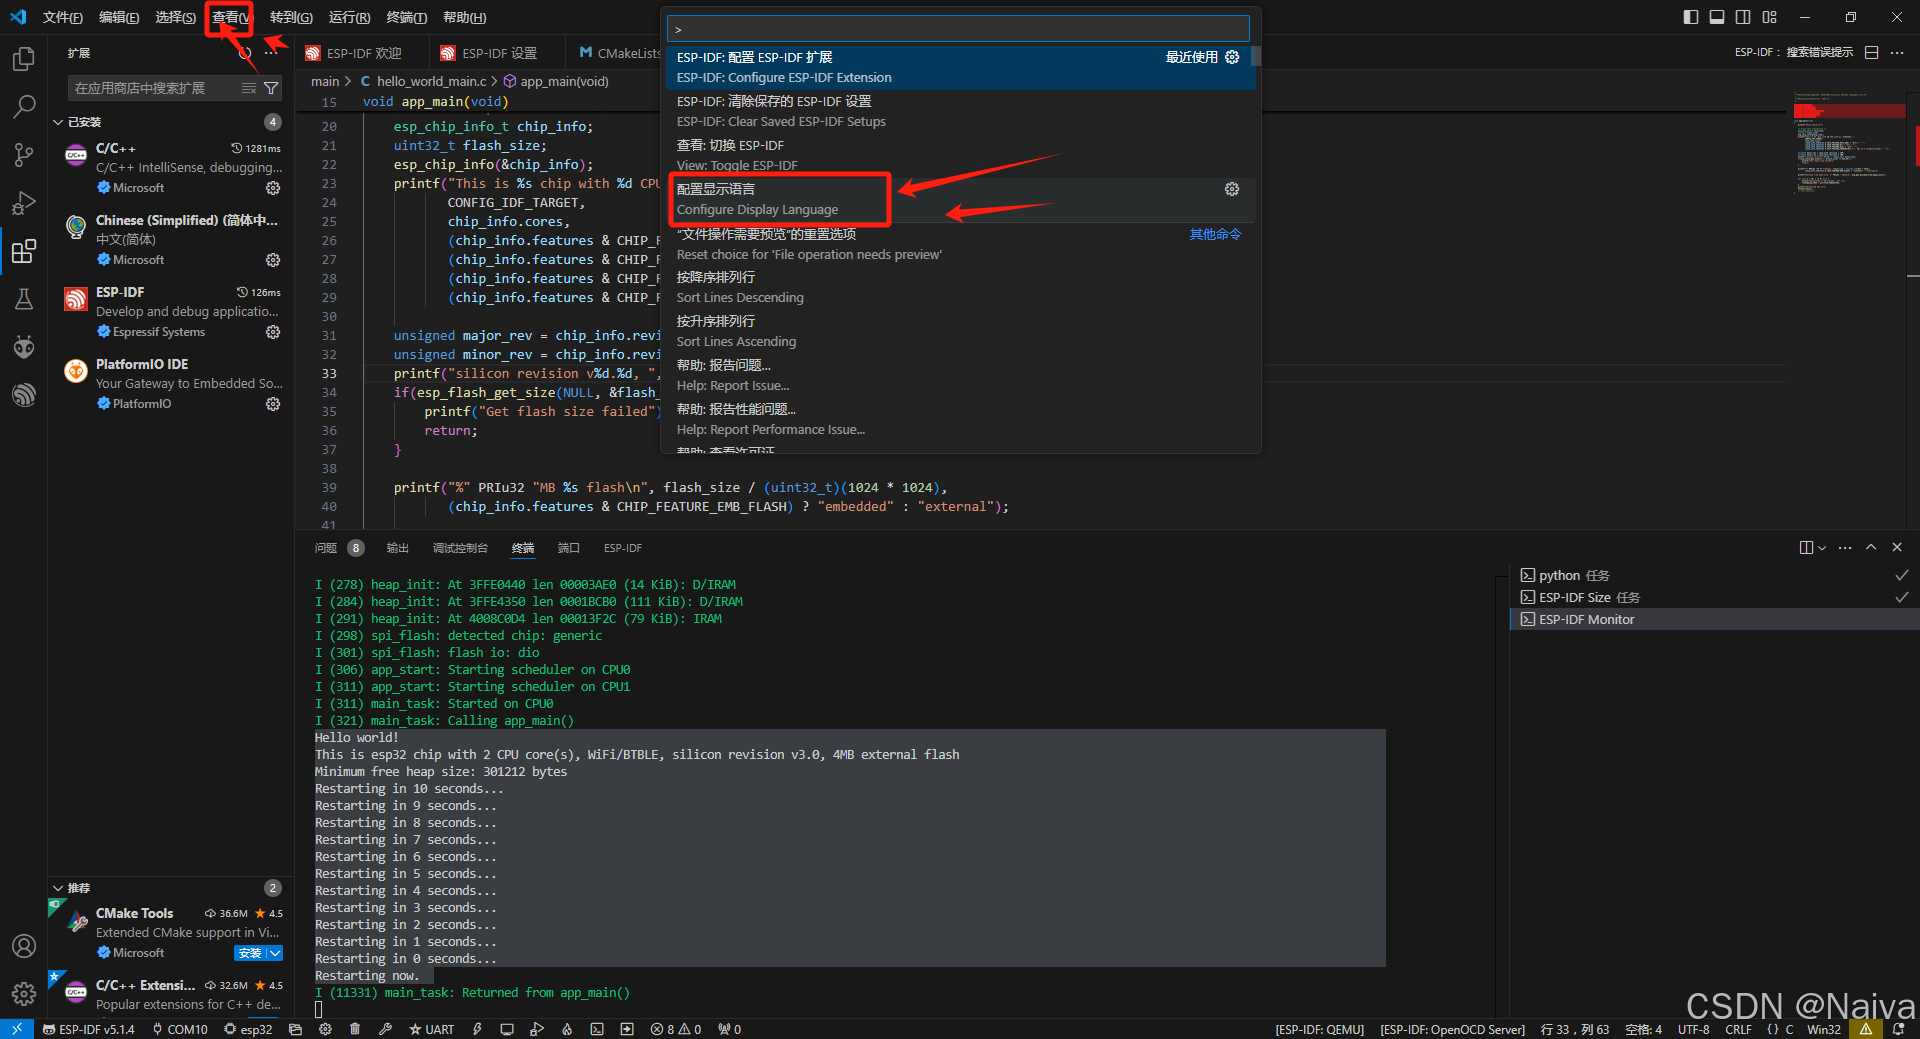Image resolution: width=1920 pixels, height=1039 pixels.
Task: Toggle the secondary side bar icon
Action: click(1743, 17)
